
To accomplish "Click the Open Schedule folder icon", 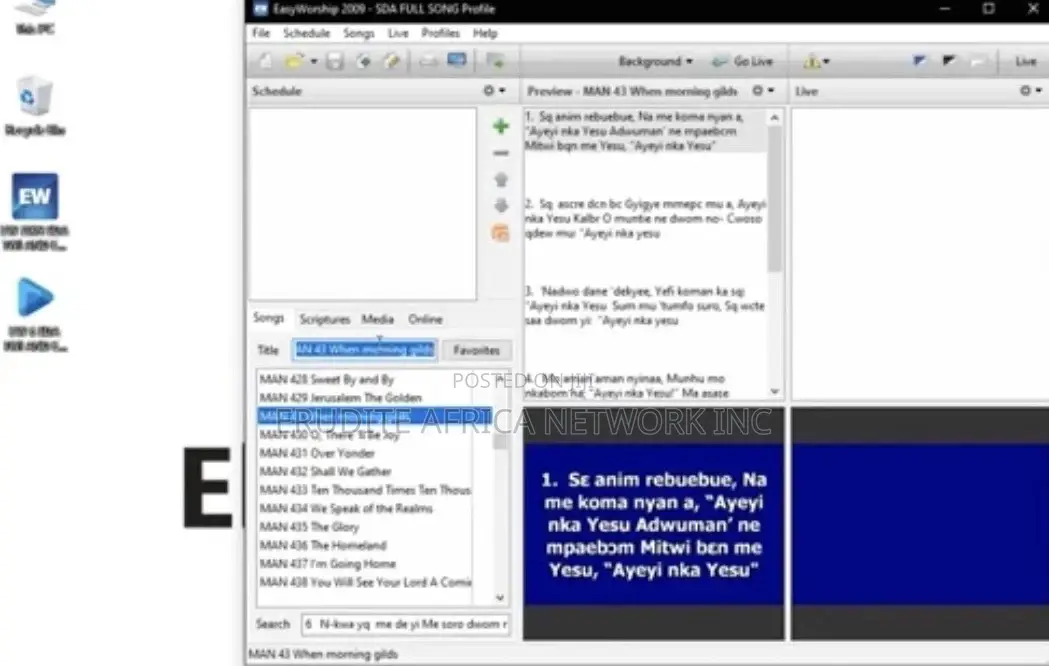I will pyautogui.click(x=293, y=62).
